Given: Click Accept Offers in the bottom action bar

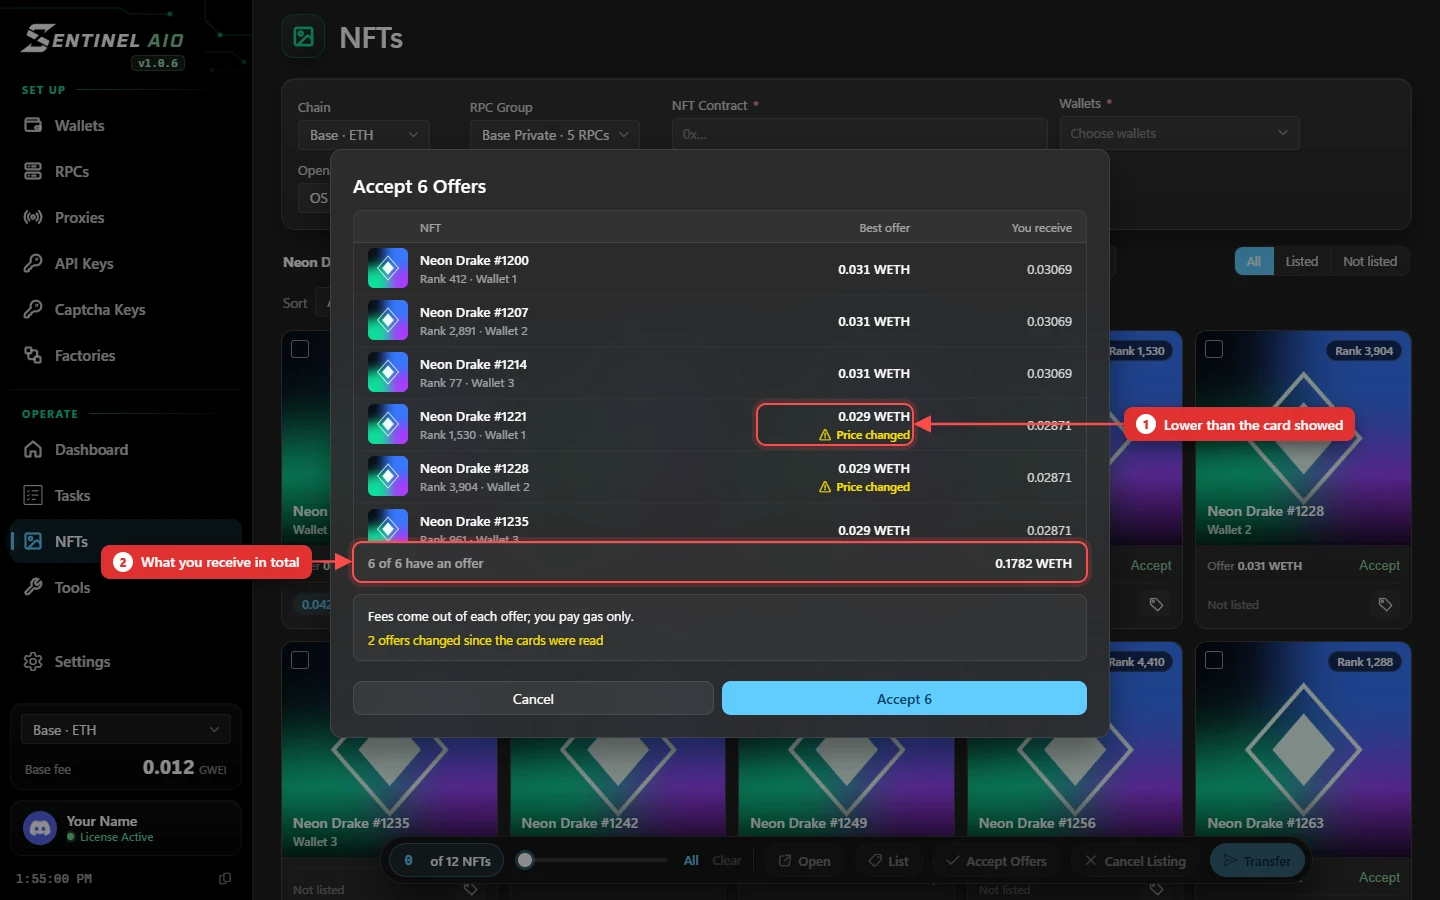Looking at the screenshot, I should 996,861.
